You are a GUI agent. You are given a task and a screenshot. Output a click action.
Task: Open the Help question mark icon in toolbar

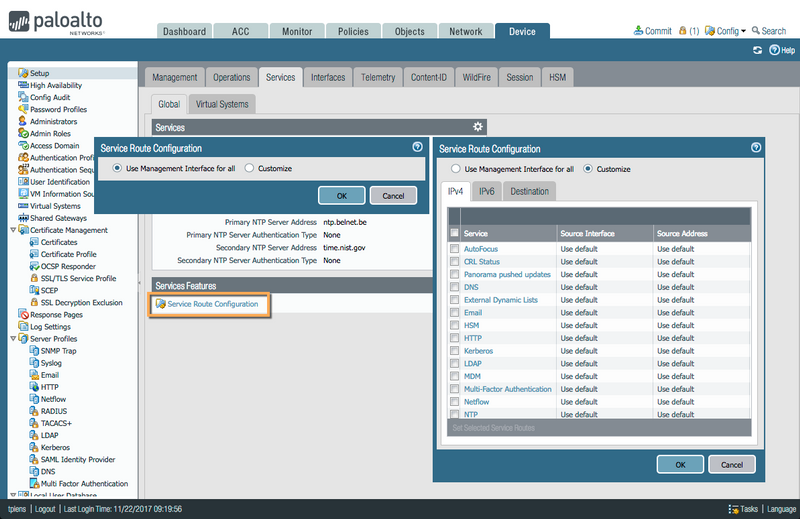tap(774, 50)
